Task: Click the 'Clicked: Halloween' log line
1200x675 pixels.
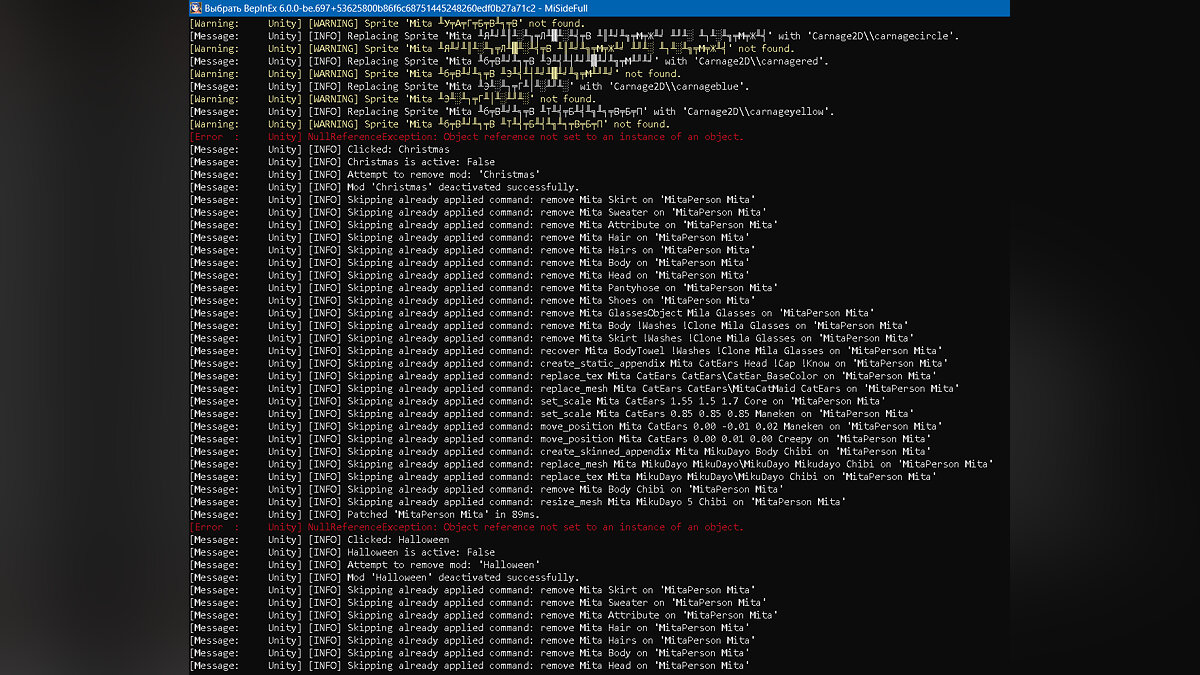Action: point(398,540)
